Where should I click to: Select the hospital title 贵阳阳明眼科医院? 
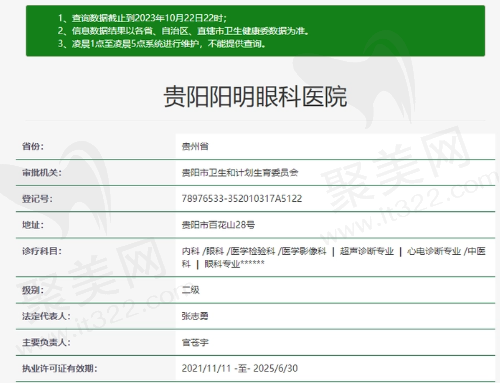(255, 97)
